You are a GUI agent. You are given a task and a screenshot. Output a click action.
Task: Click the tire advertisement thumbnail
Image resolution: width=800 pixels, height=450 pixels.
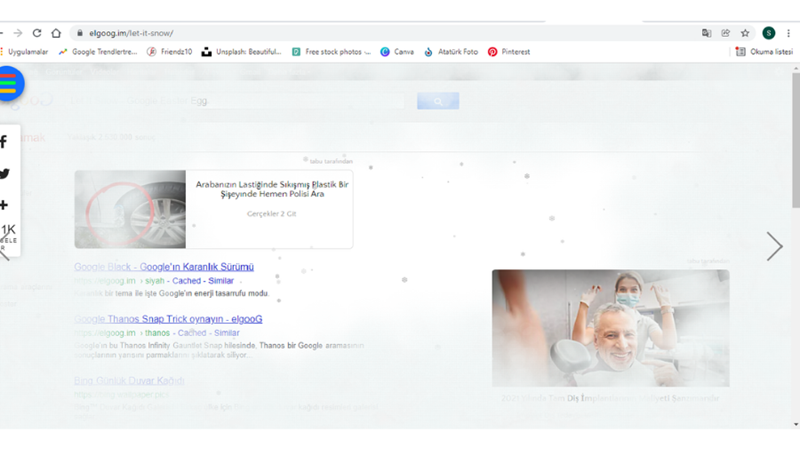click(x=130, y=209)
